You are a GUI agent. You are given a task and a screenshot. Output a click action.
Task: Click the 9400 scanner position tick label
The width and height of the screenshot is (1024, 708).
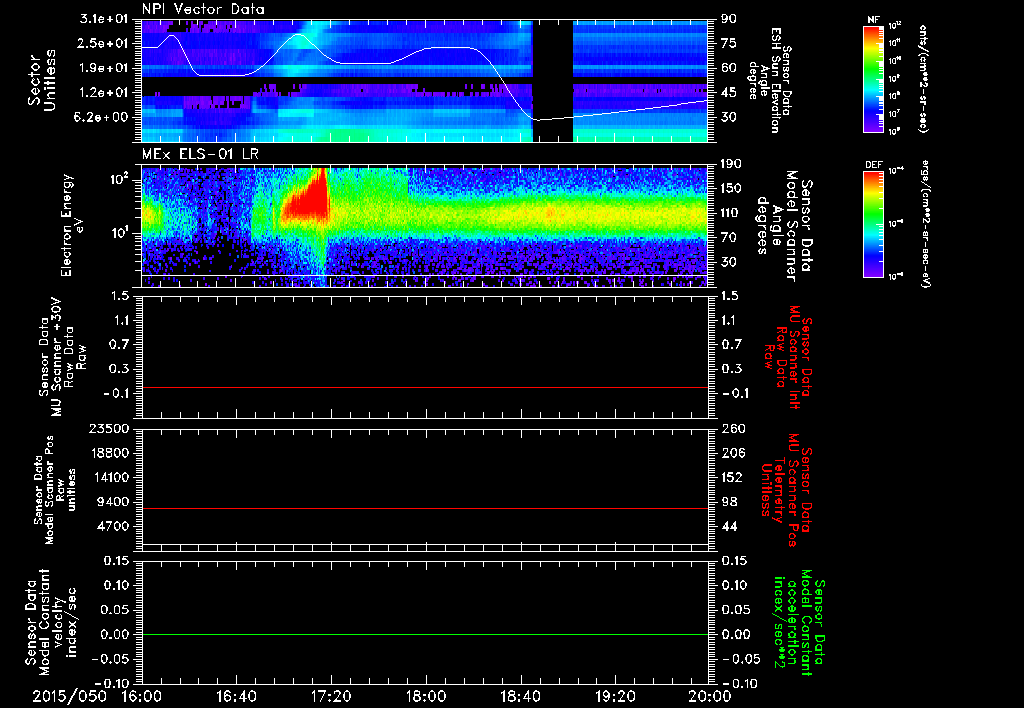click(113, 502)
